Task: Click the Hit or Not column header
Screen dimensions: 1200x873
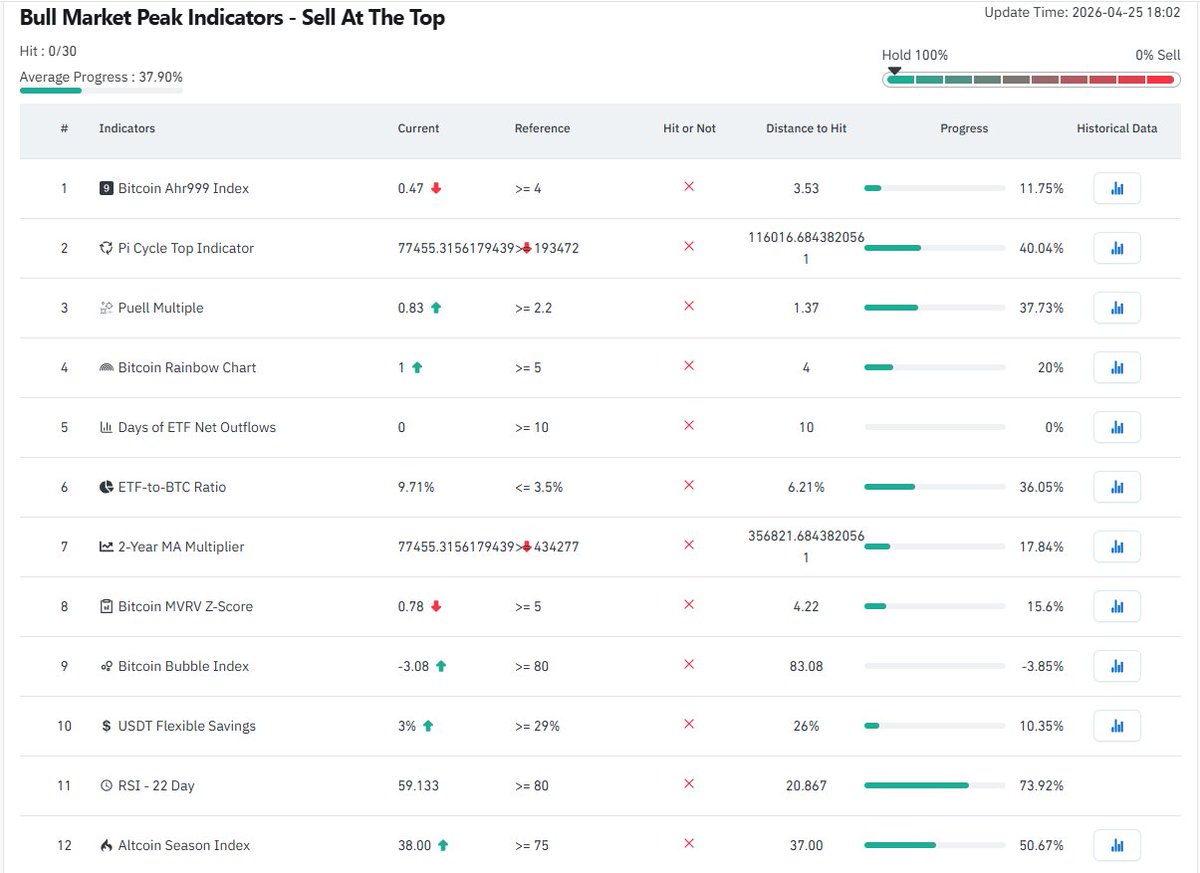Action: 689,128
